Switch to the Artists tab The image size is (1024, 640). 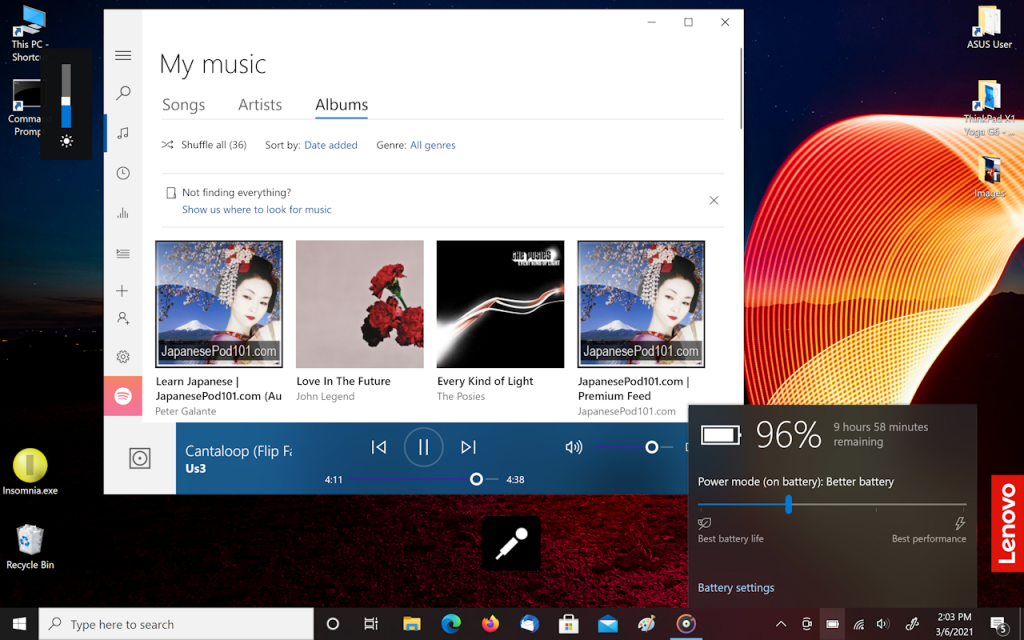pos(260,104)
